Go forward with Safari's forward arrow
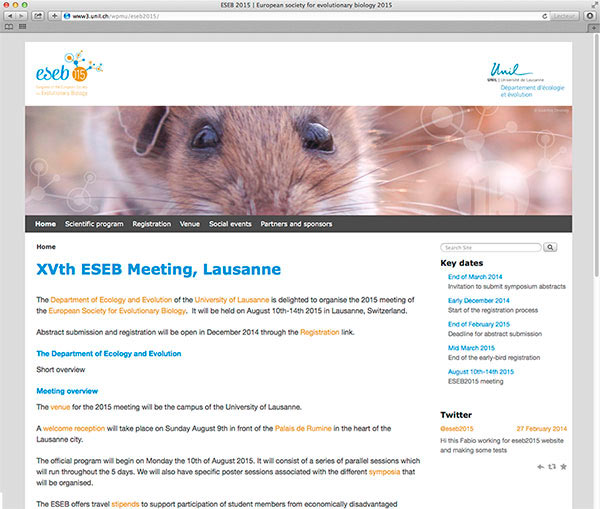This screenshot has width=600, height=509. [21, 16]
